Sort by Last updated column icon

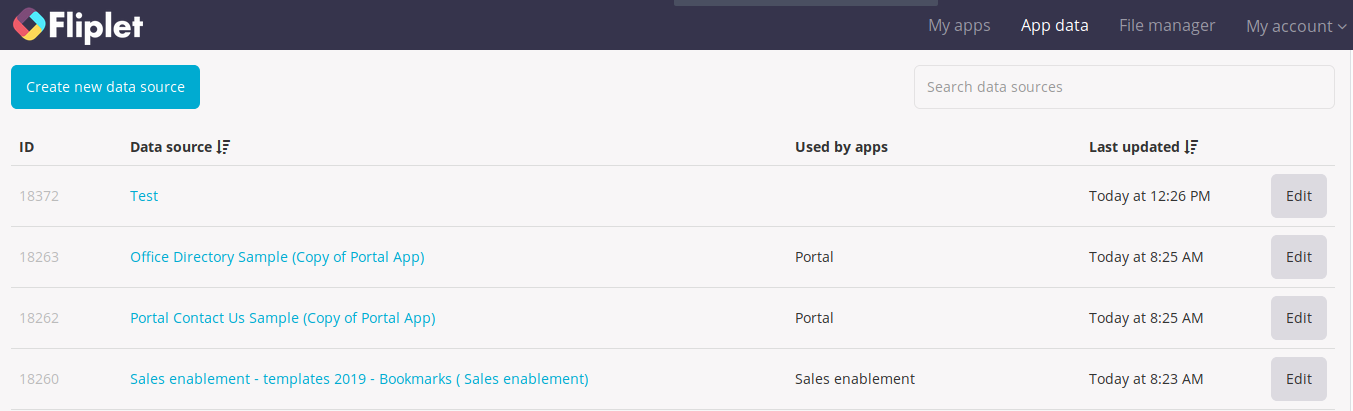point(1191,147)
